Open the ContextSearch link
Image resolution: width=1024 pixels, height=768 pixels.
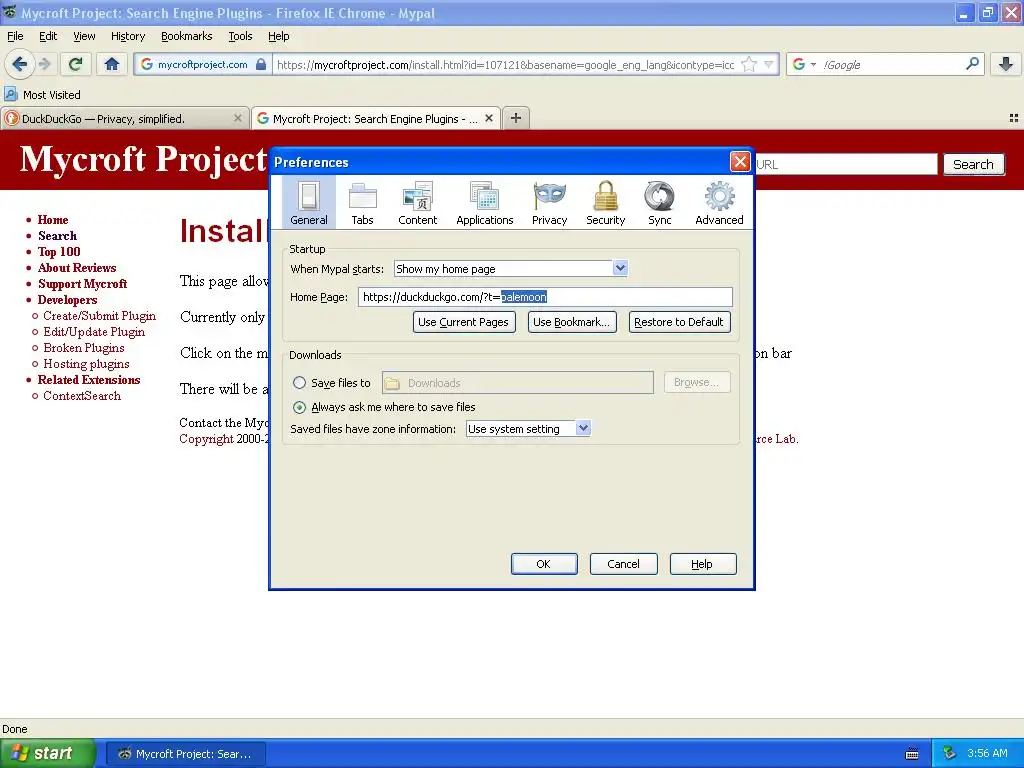82,396
